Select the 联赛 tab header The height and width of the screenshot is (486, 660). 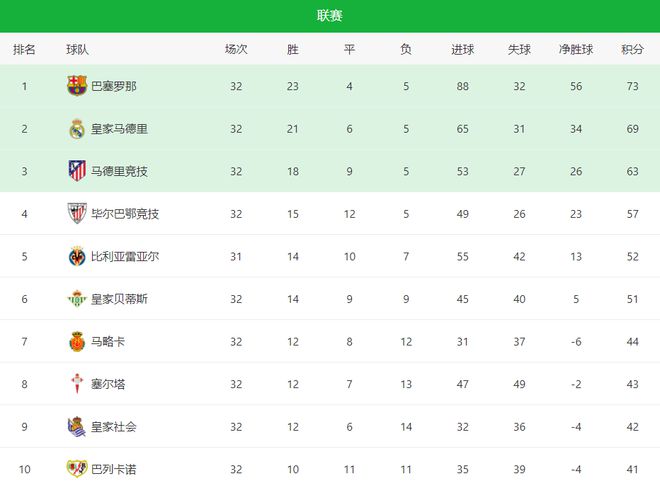click(x=330, y=15)
